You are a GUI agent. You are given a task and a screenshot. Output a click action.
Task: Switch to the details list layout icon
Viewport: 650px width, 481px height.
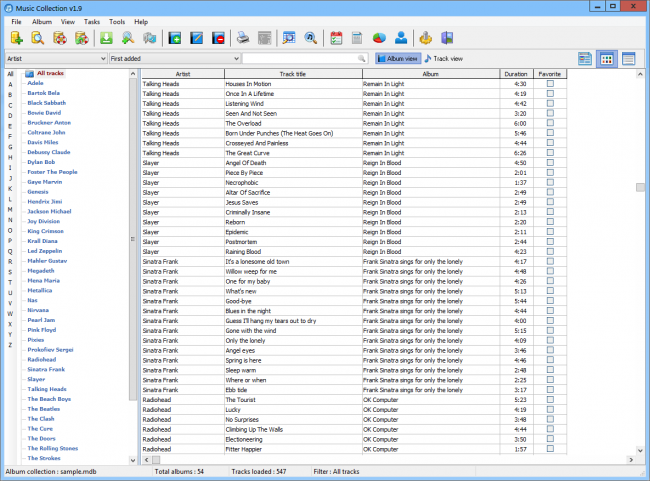(585, 59)
